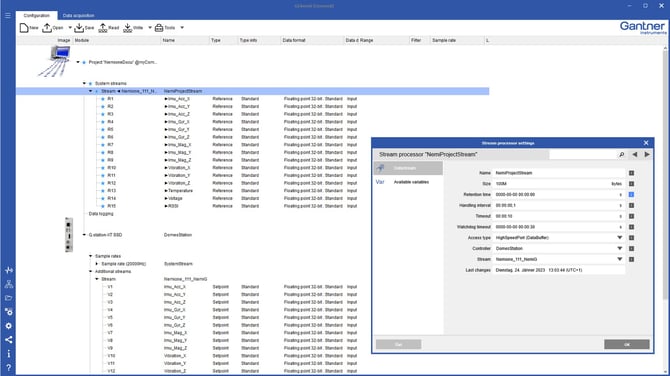Screen dimensions: 670x376
Task: Click the Name field NemiProjectStream
Action: click(558, 173)
